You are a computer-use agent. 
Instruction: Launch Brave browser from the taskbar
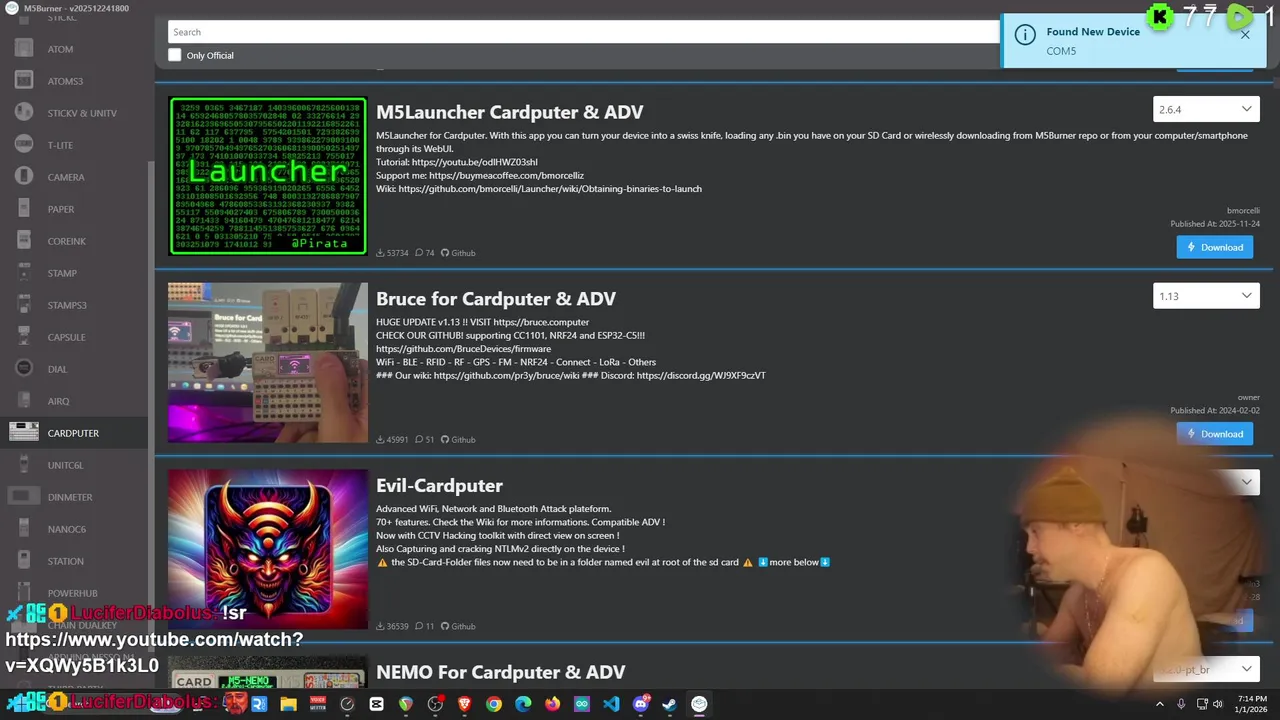pyautogui.click(x=464, y=704)
